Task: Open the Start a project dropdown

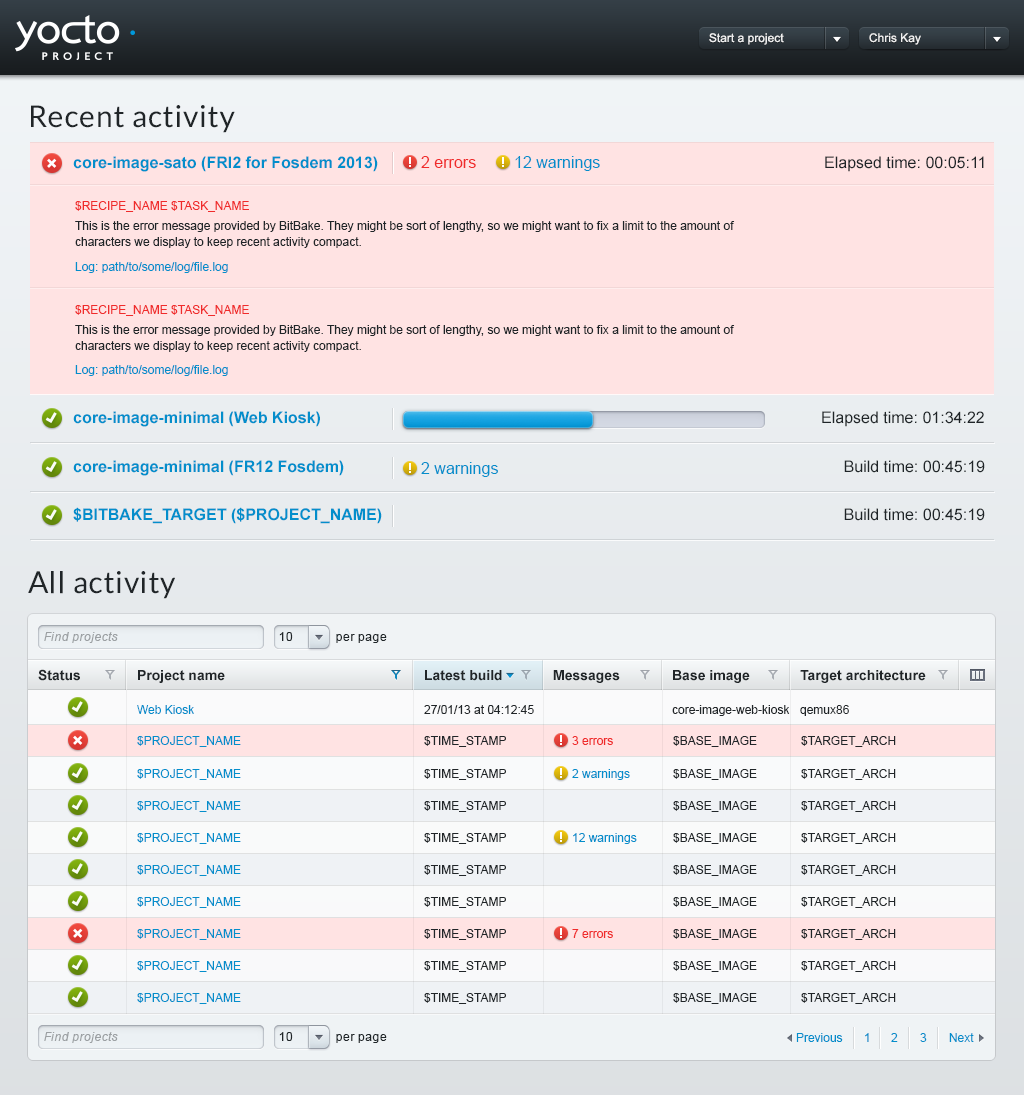Action: pyautogui.click(x=773, y=38)
